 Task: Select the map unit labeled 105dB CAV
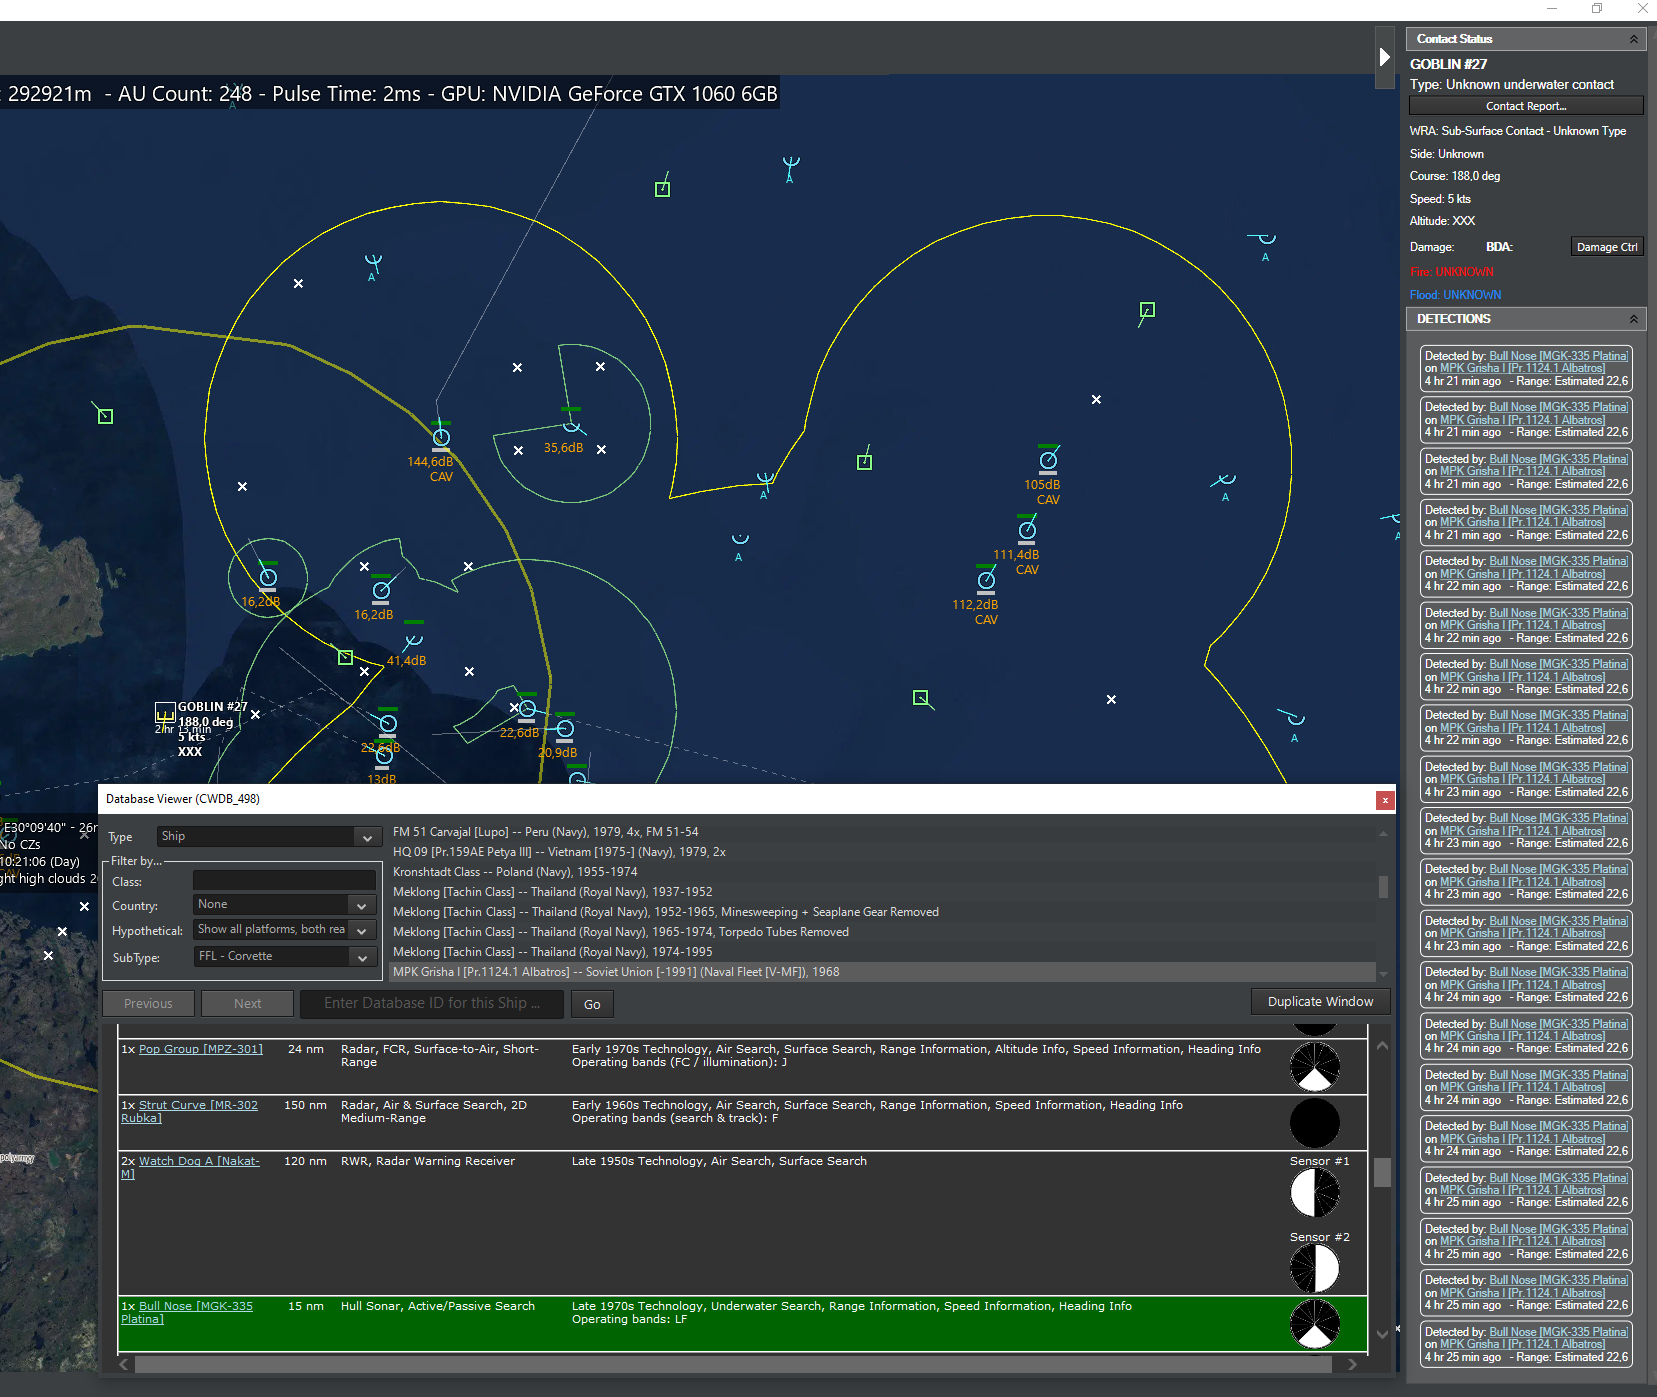[1048, 460]
